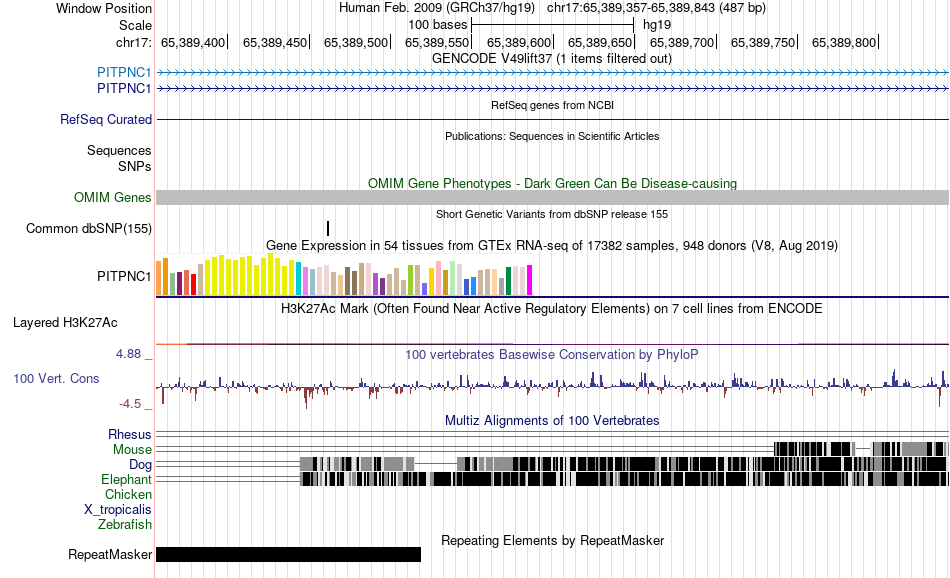Click the magenta bar in GTEx chart
Screen dimensions: 950x578
click(530, 281)
